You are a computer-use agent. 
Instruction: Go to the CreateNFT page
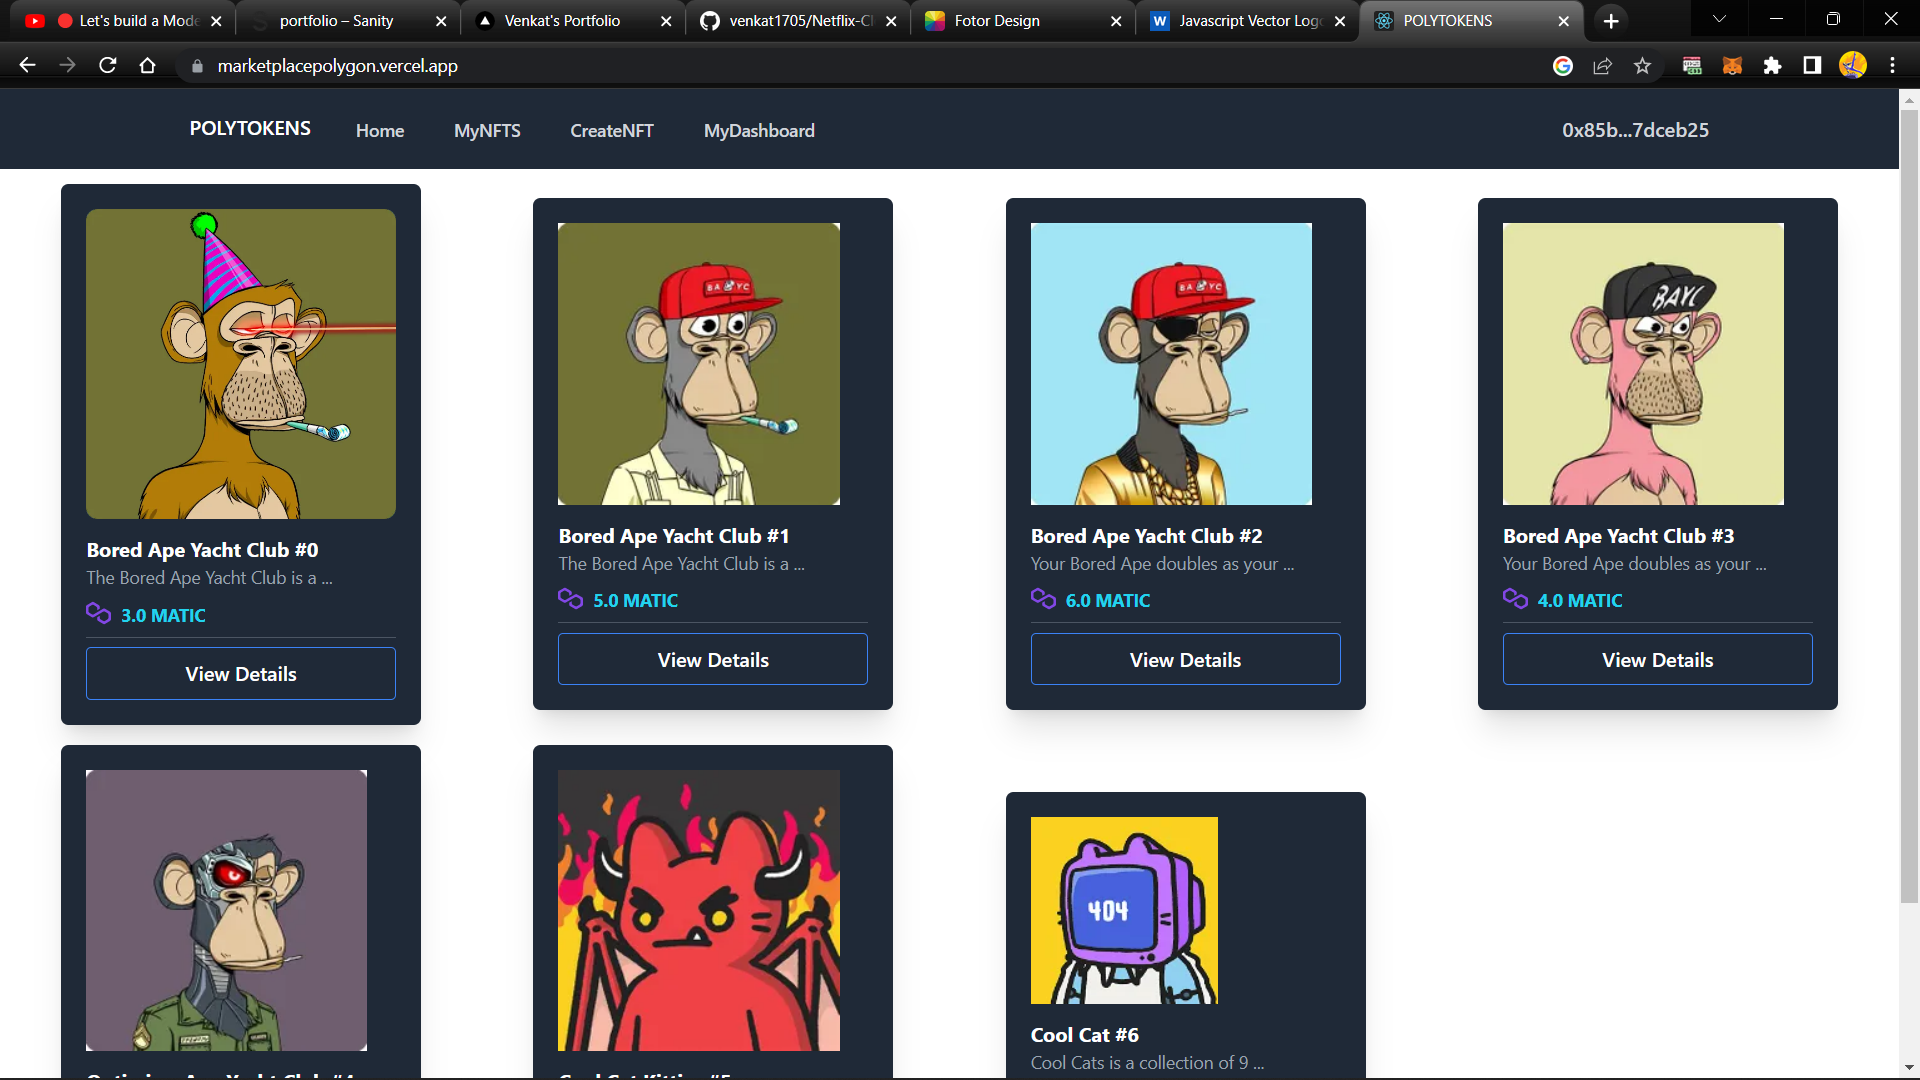[612, 131]
